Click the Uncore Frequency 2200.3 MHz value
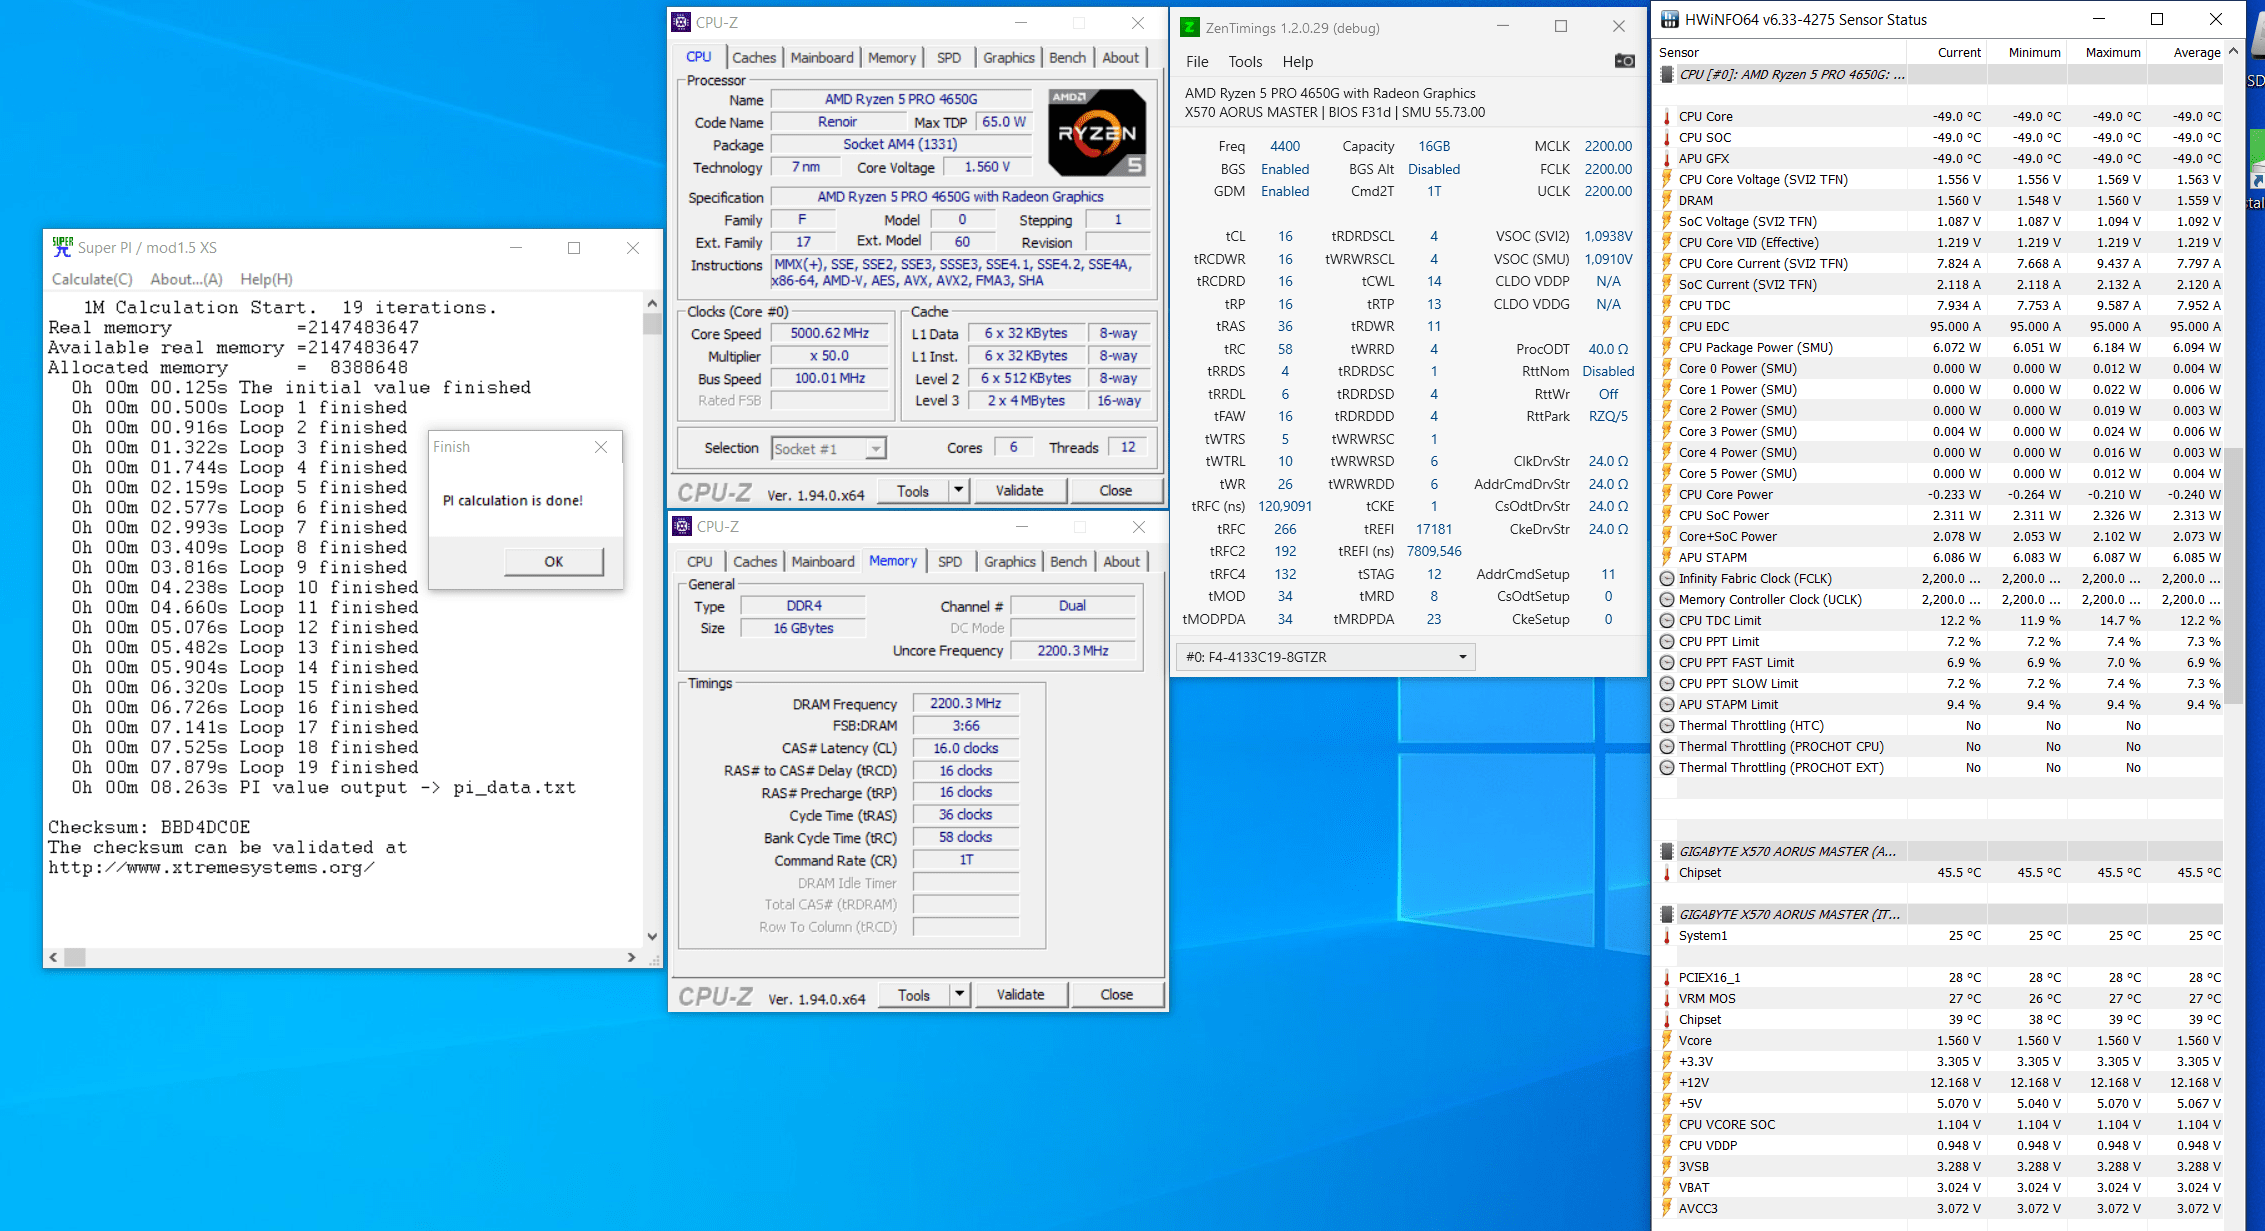The width and height of the screenshot is (2265, 1231). (x=1072, y=651)
